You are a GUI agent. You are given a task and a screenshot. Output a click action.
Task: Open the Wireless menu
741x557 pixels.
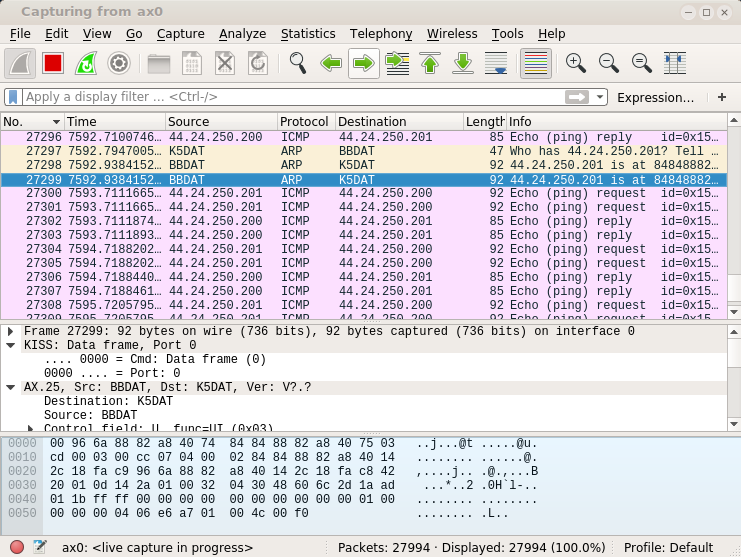(452, 34)
